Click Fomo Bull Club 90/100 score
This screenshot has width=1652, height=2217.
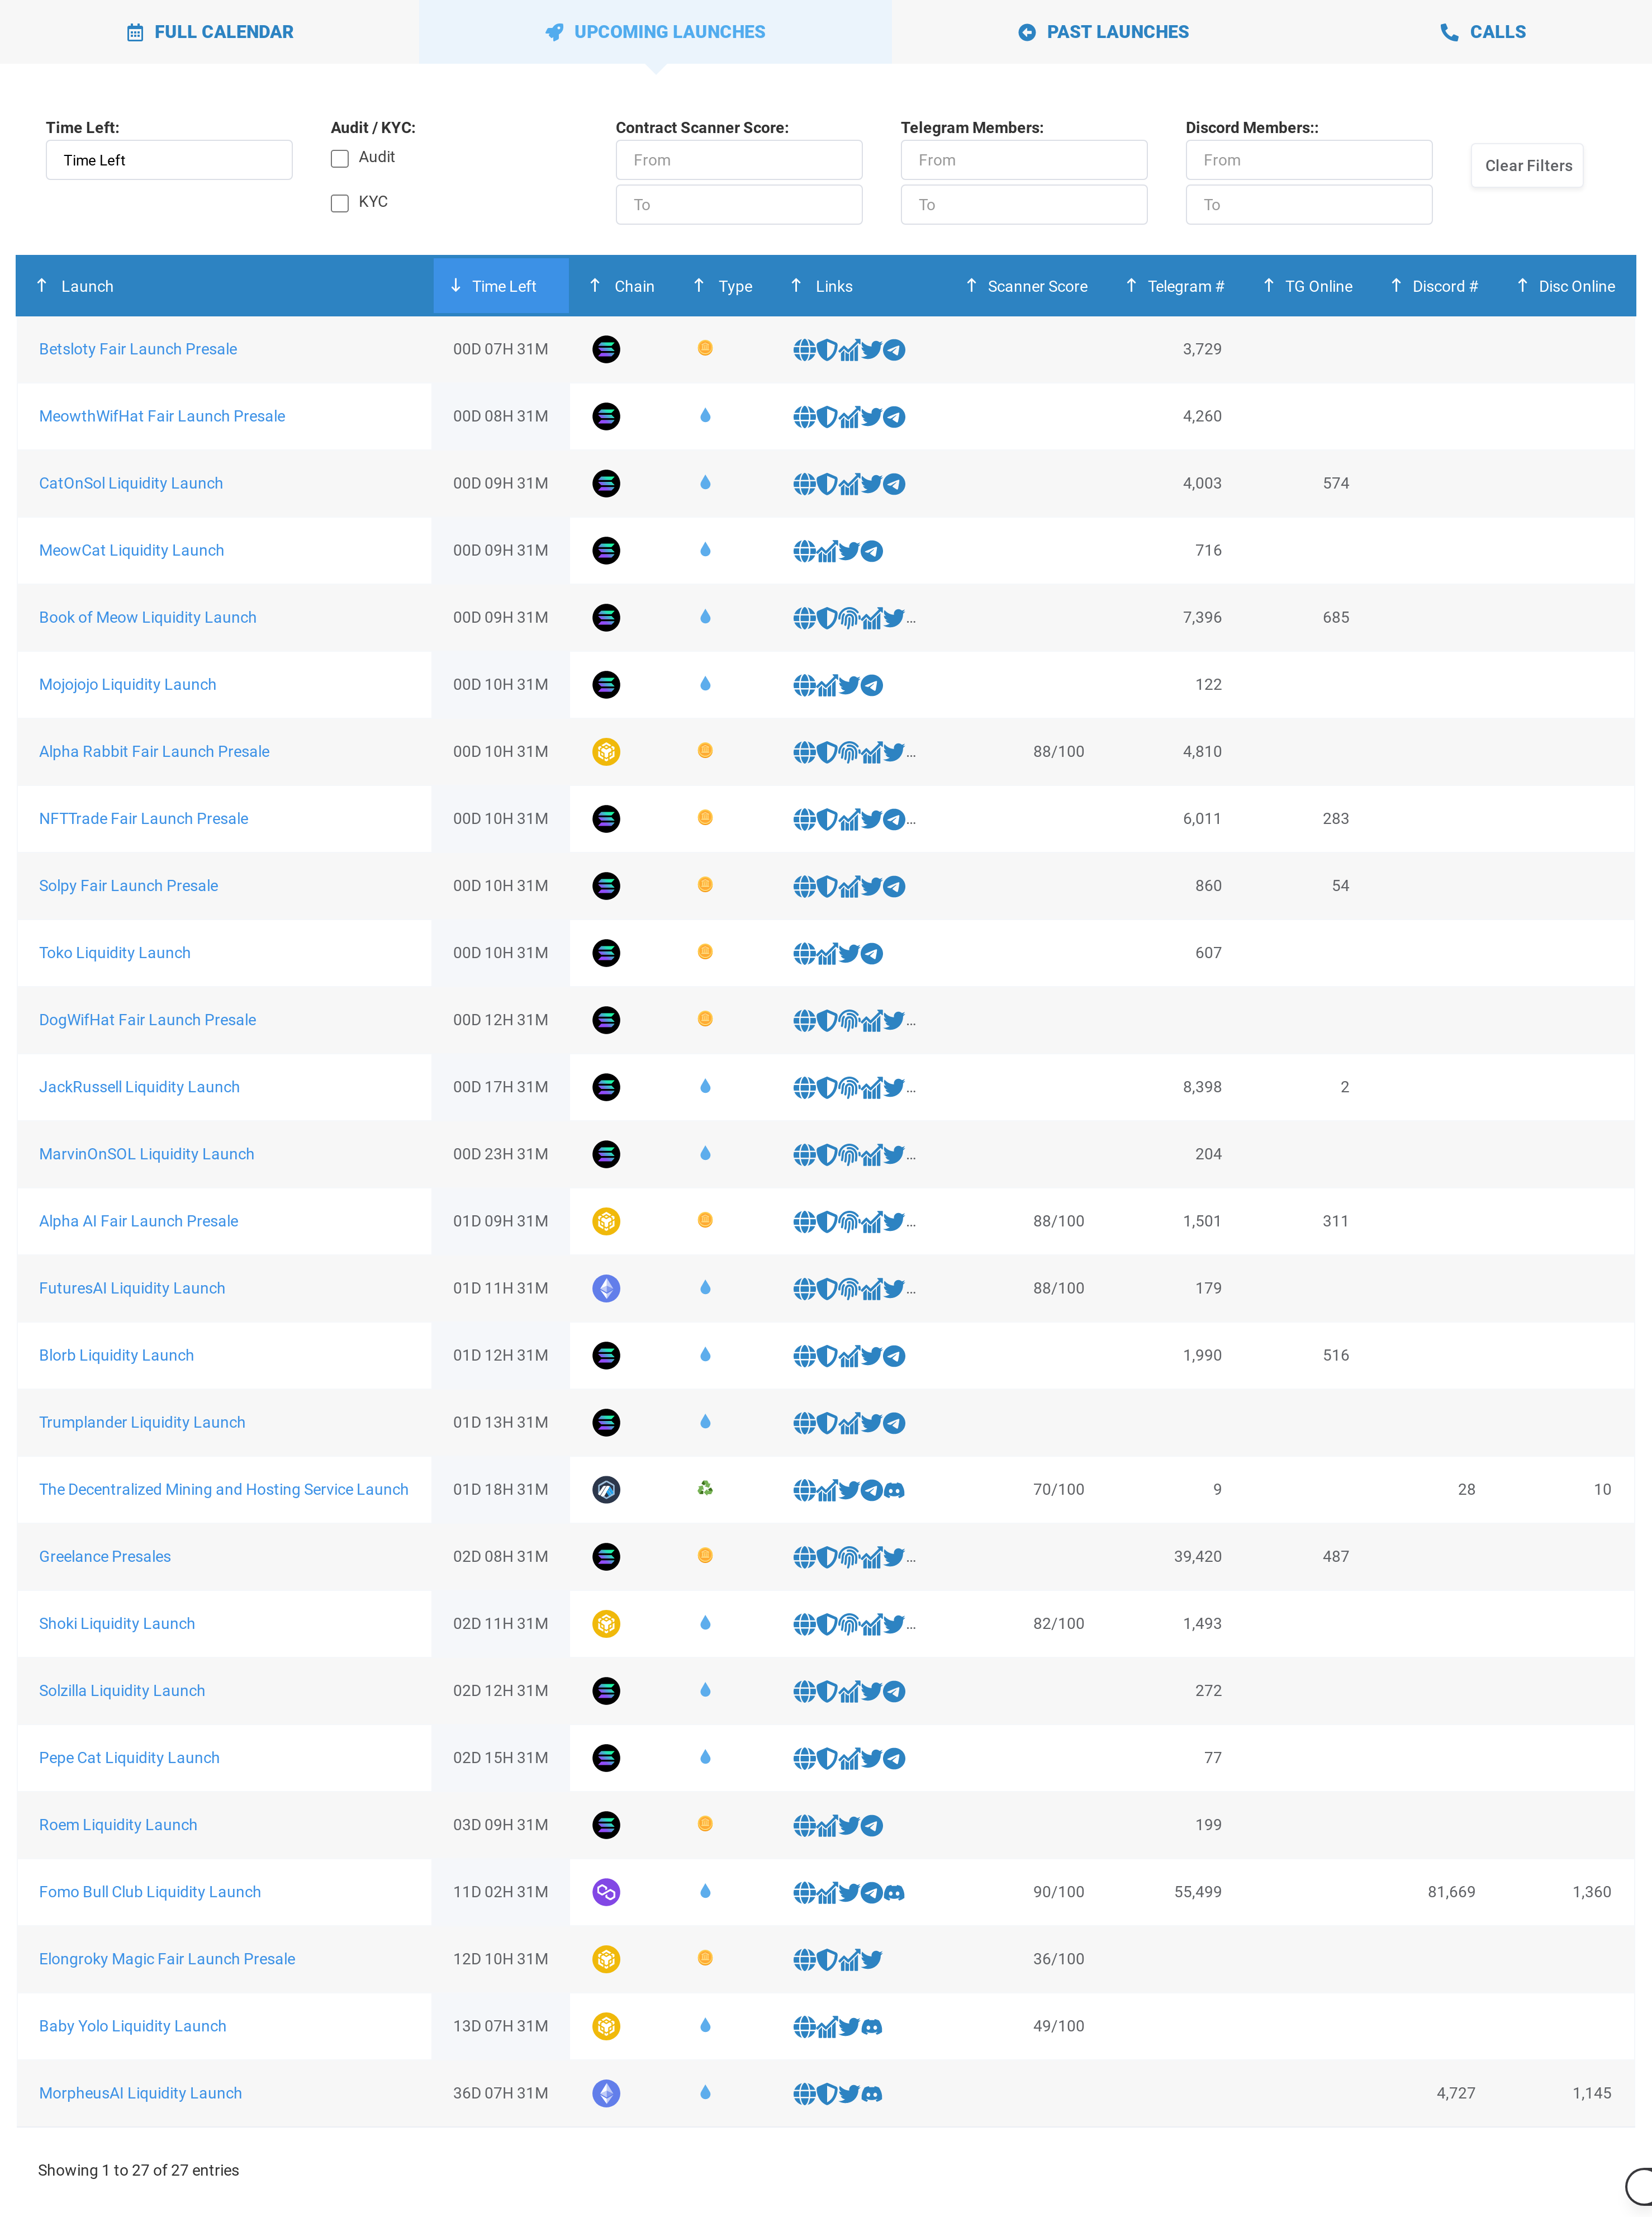click(1058, 1892)
